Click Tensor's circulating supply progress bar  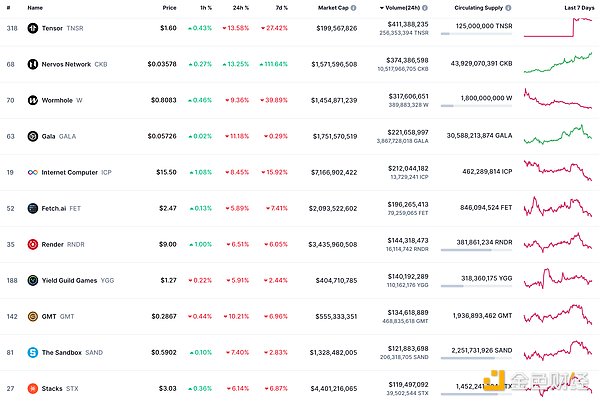tap(476, 35)
